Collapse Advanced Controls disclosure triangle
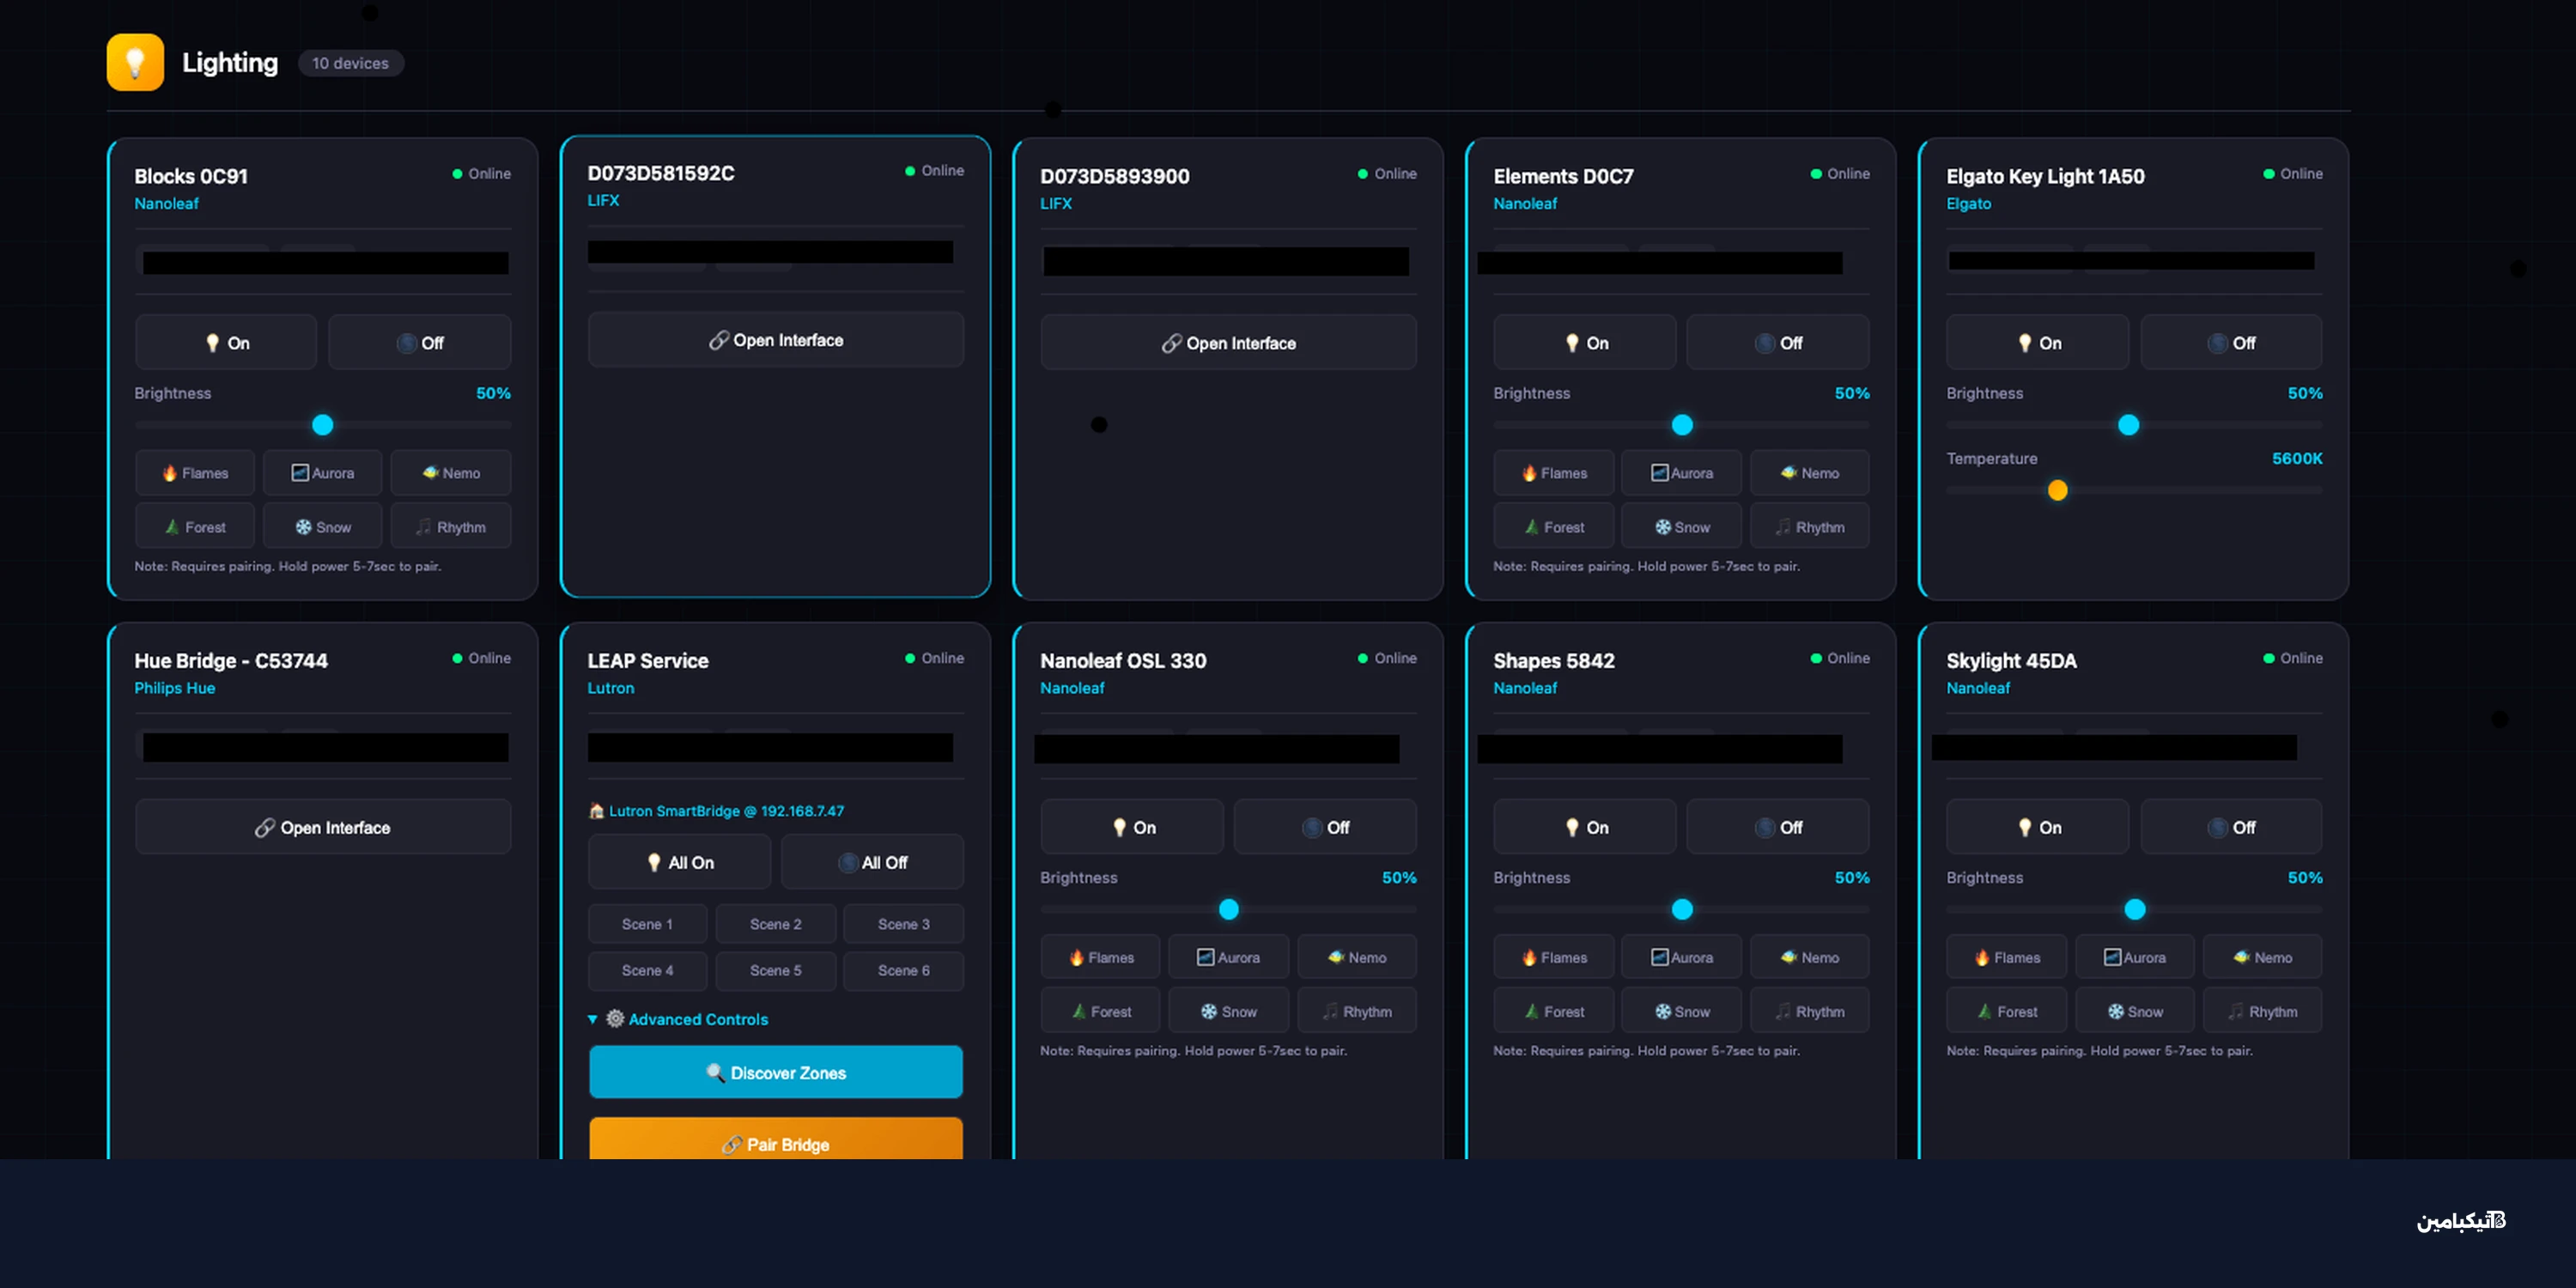Viewport: 2576px width, 1288px height. pos(592,1019)
